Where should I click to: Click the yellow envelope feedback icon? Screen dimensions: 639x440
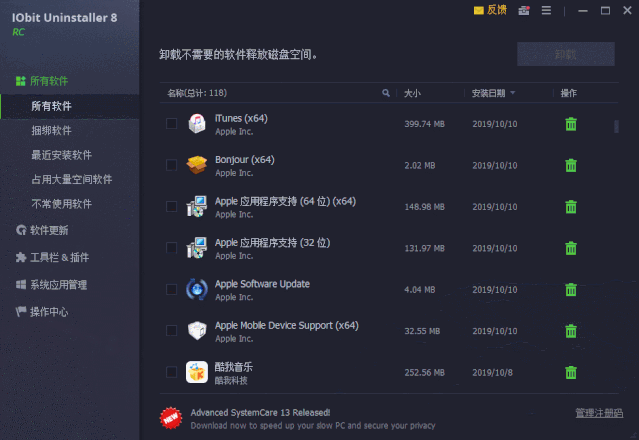478,10
